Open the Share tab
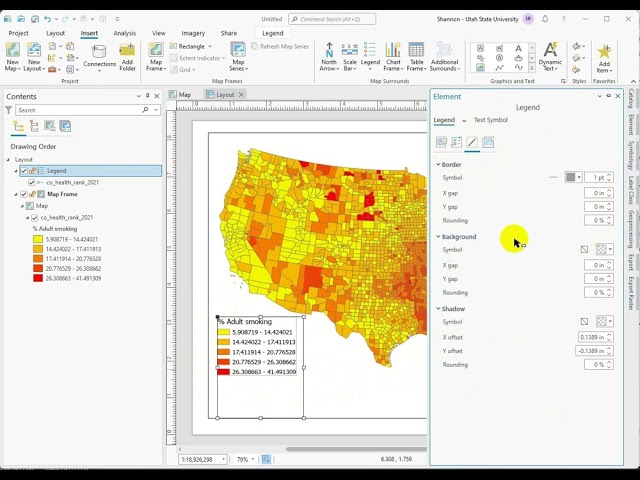The height and width of the screenshot is (480, 640). pyautogui.click(x=229, y=33)
